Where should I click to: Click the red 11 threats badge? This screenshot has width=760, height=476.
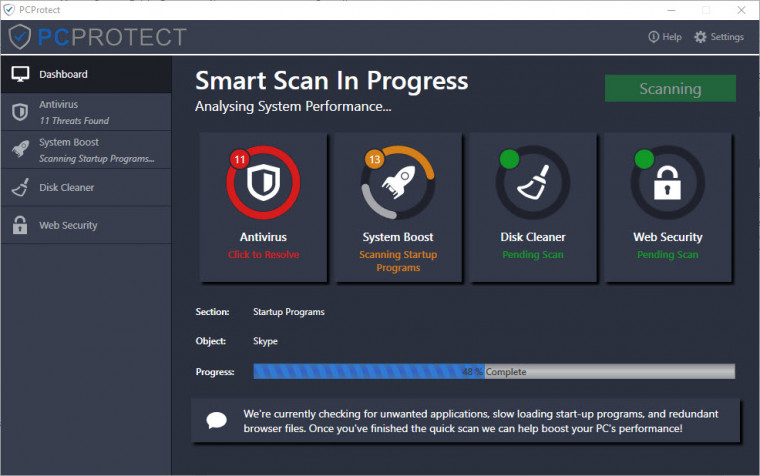[239, 159]
